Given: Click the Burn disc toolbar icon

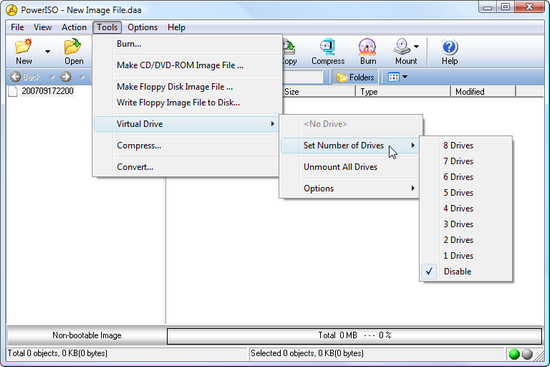Looking at the screenshot, I should 367,47.
